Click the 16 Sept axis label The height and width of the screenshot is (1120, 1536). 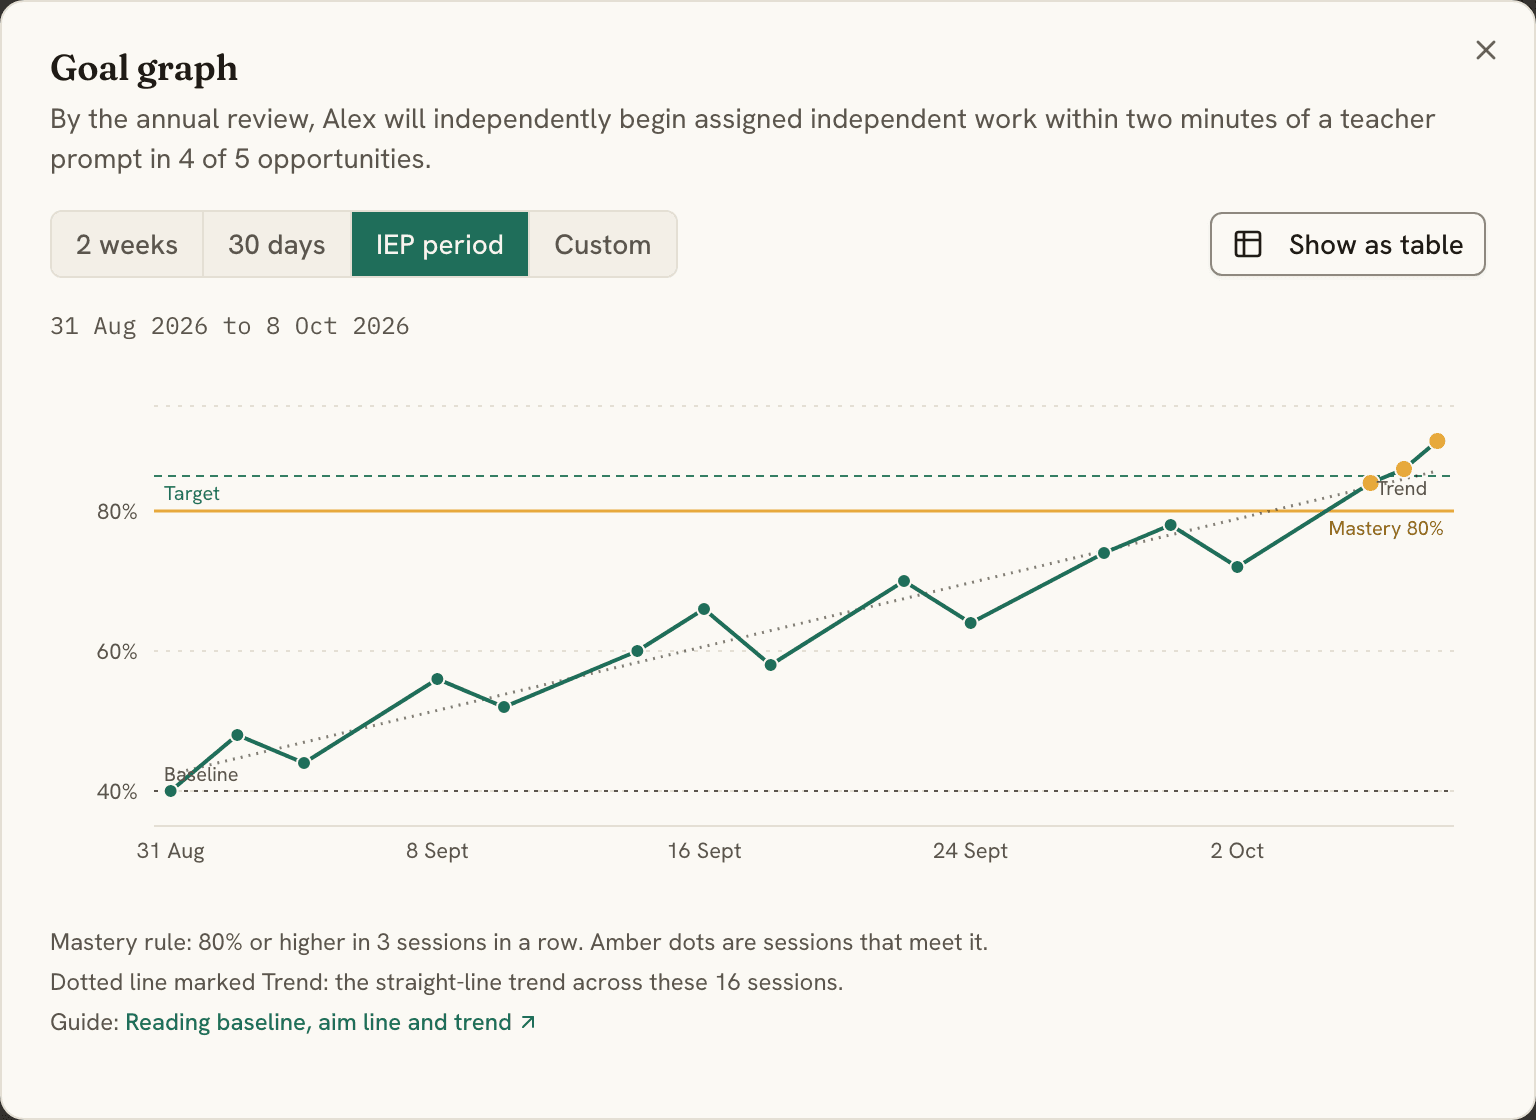[704, 851]
